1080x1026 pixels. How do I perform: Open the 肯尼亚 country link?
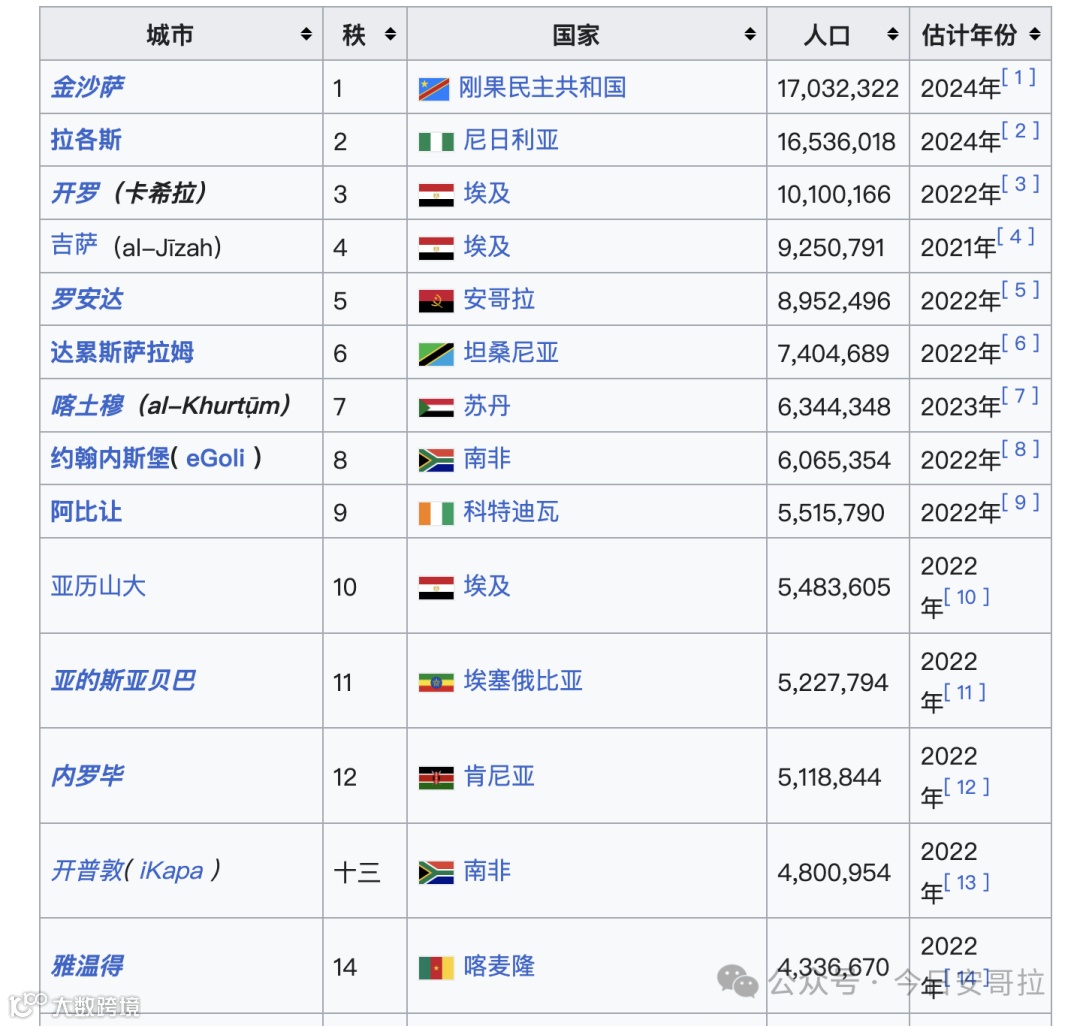(x=499, y=776)
